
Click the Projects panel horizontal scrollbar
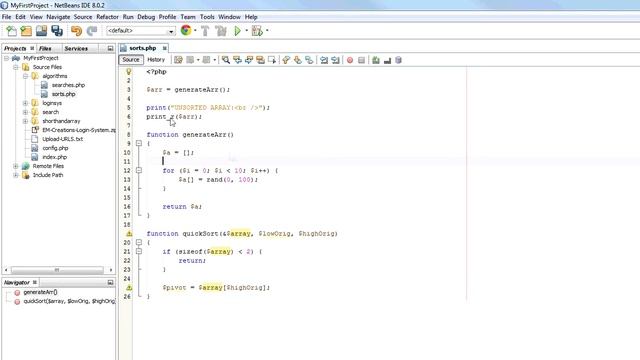[57, 270]
